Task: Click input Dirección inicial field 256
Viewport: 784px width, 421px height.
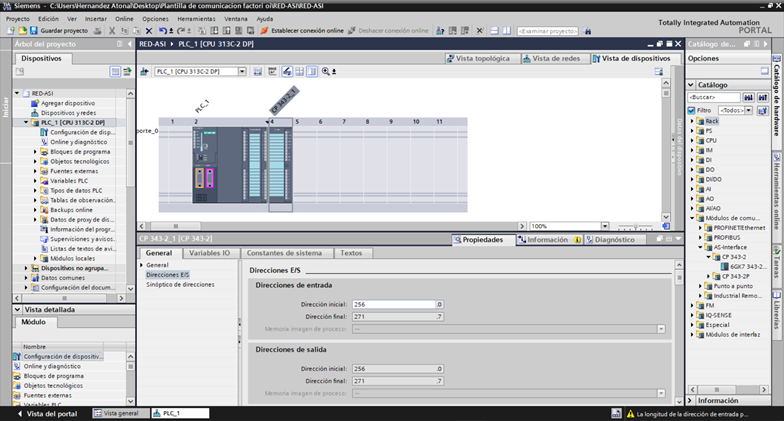Action: tap(398, 304)
